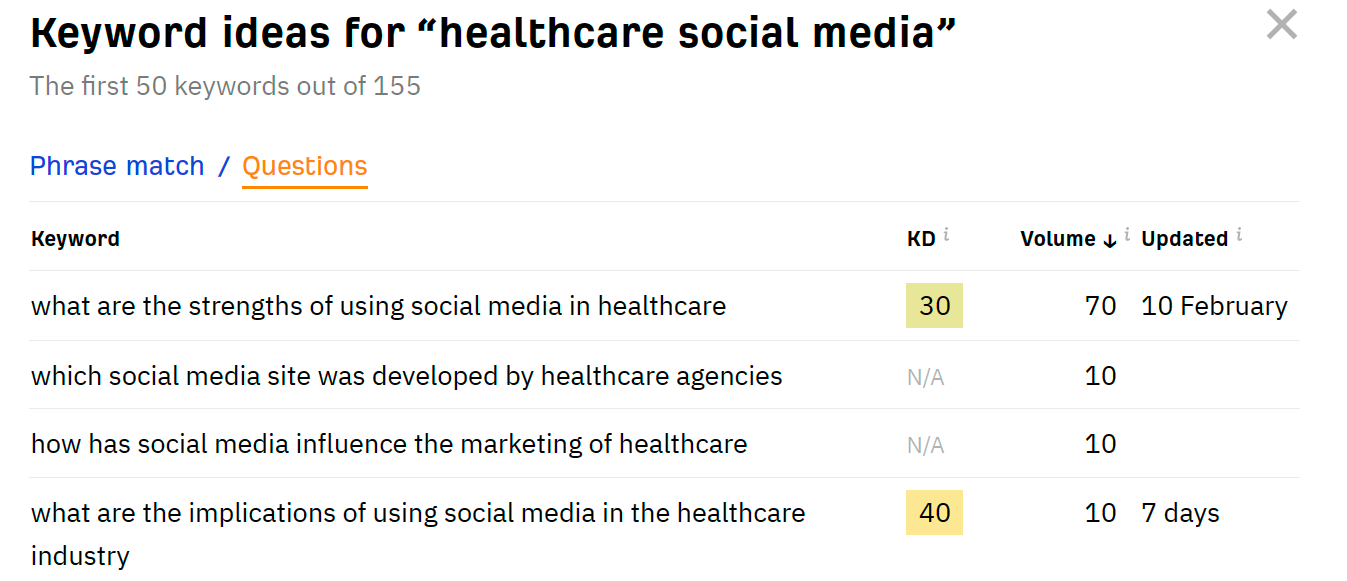Click the KD column header

[x=920, y=239]
